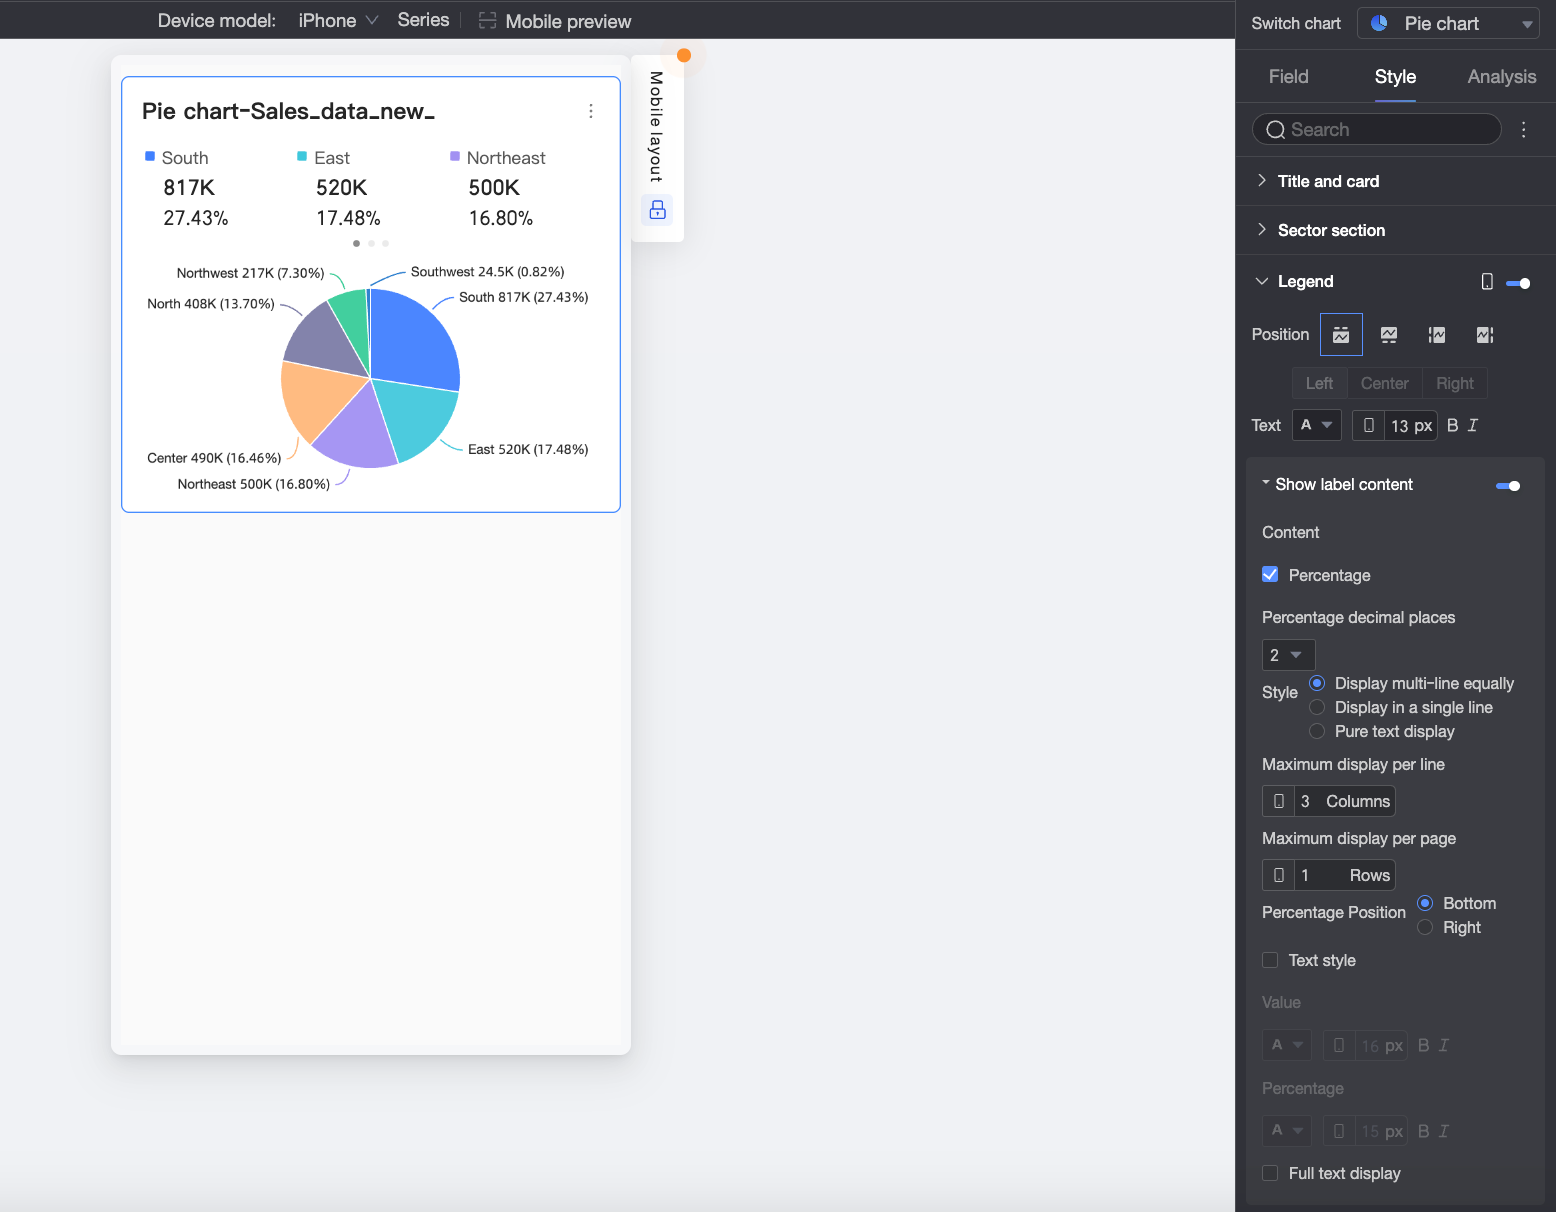
Task: Click the Pie chart-Sales_data_new_ title
Action: 288,111
